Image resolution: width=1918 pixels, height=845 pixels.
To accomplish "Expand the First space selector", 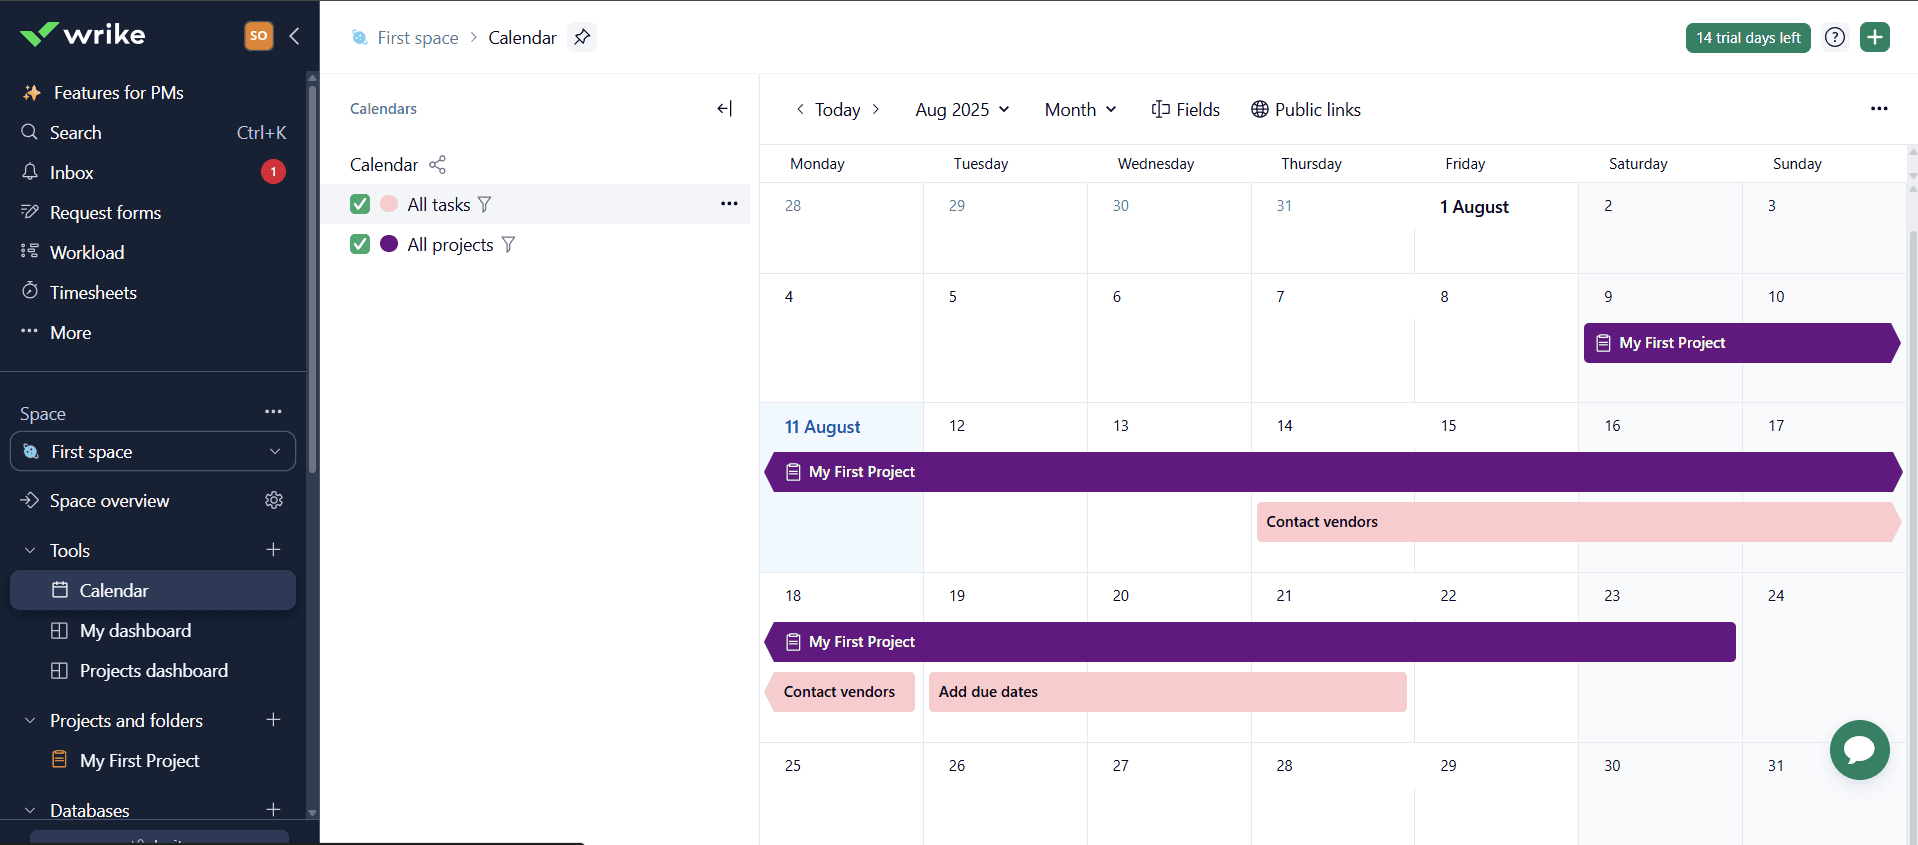I will tap(153, 451).
